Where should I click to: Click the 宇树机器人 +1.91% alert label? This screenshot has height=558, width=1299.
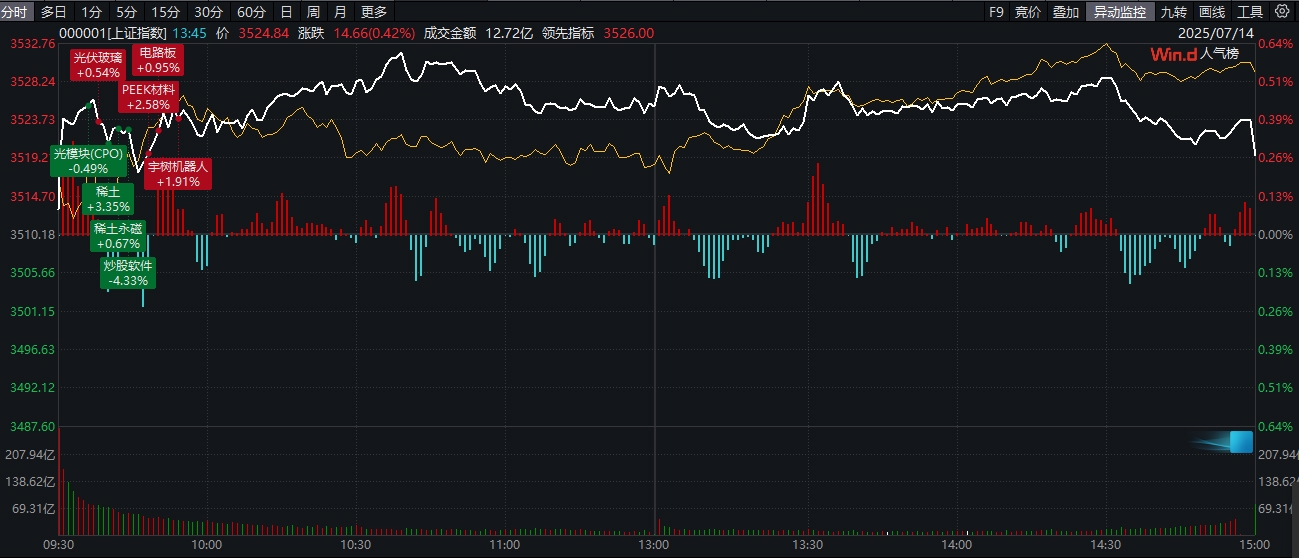(178, 174)
